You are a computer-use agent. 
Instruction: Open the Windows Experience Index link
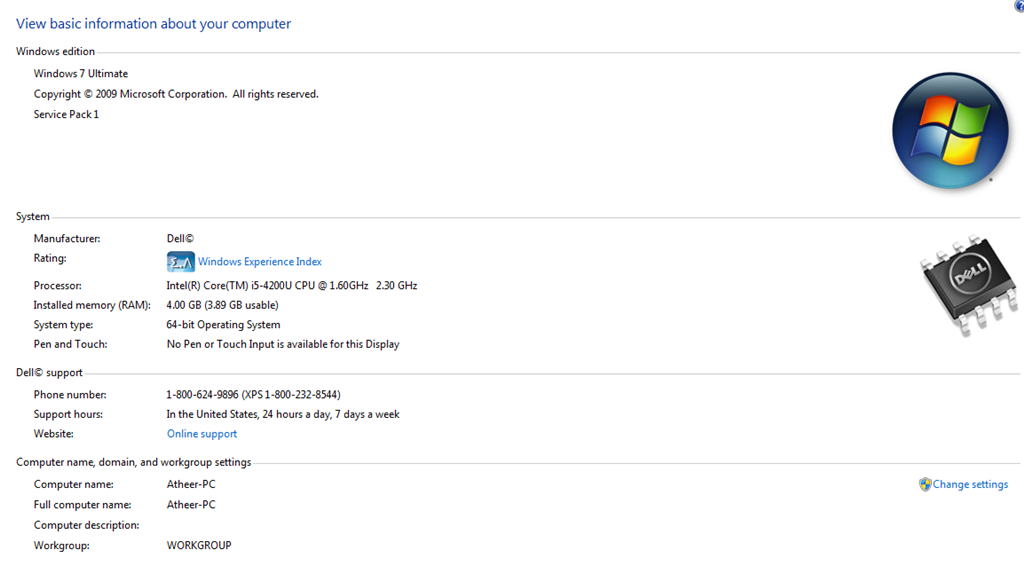click(259, 262)
